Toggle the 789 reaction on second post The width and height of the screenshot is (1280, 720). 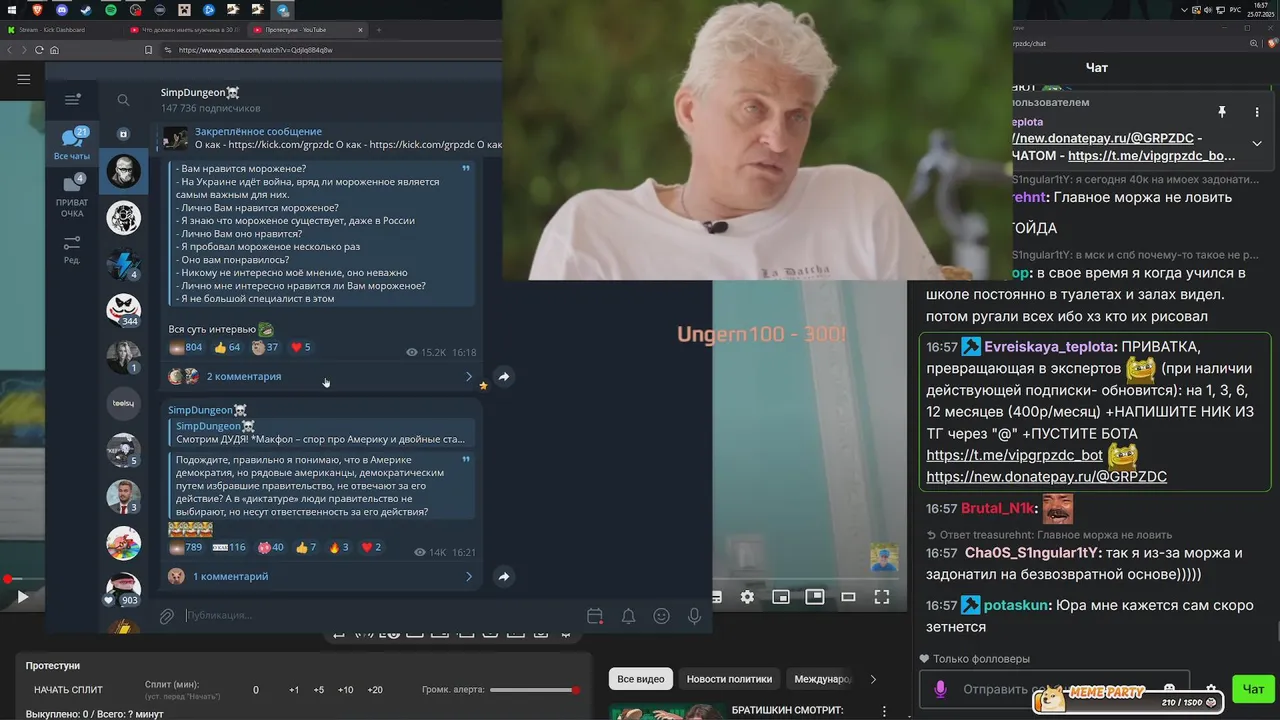click(x=186, y=547)
